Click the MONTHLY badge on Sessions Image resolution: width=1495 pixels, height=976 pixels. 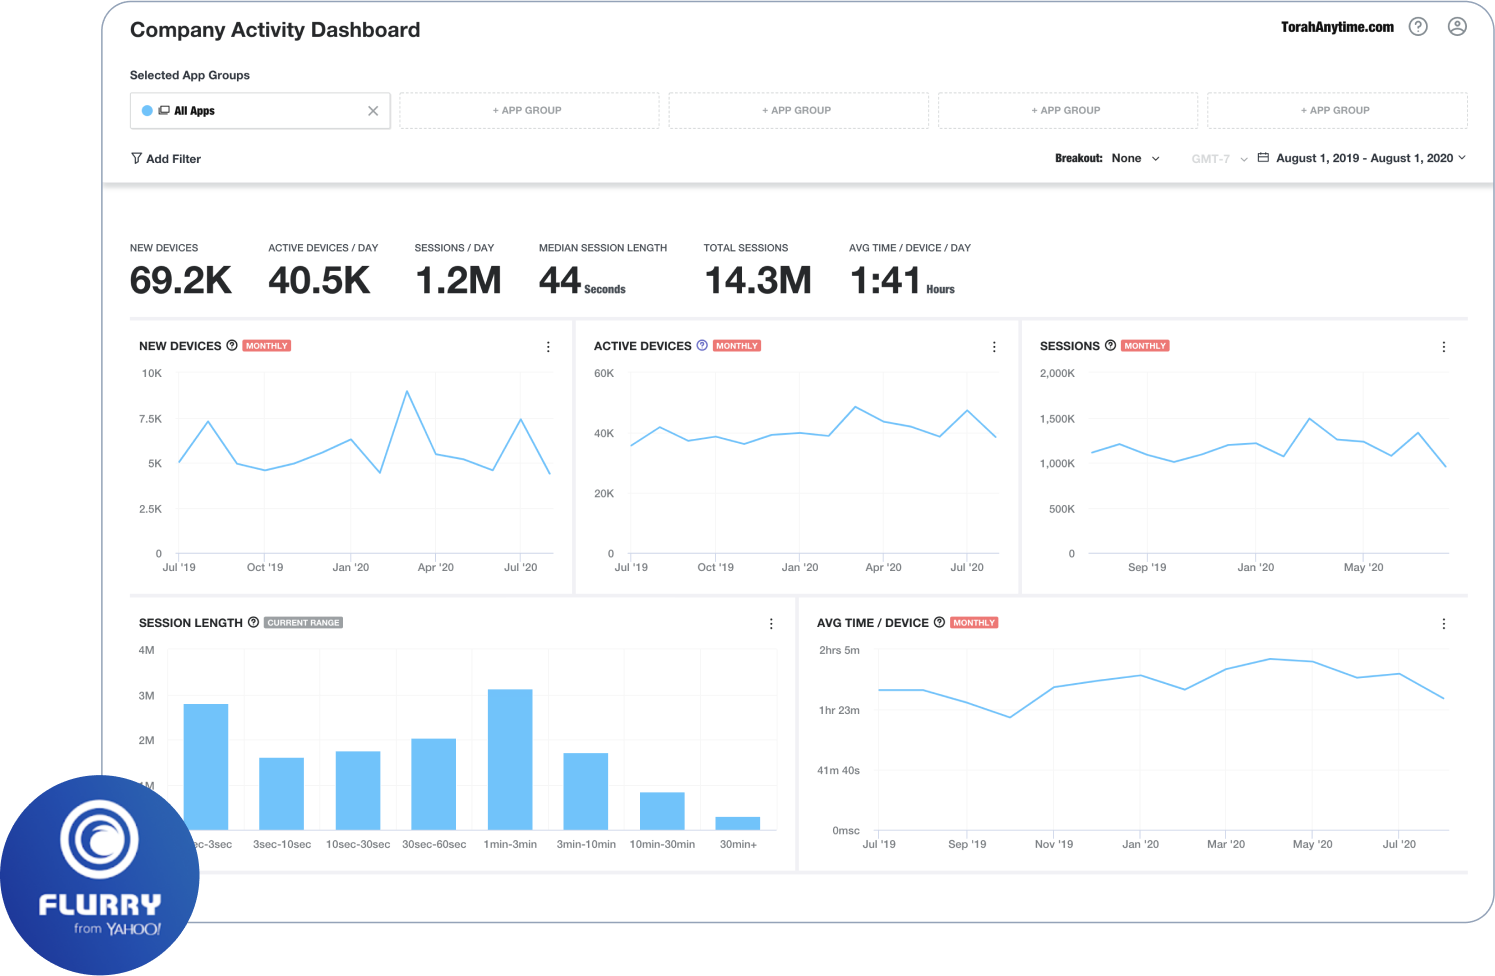[x=1145, y=346]
